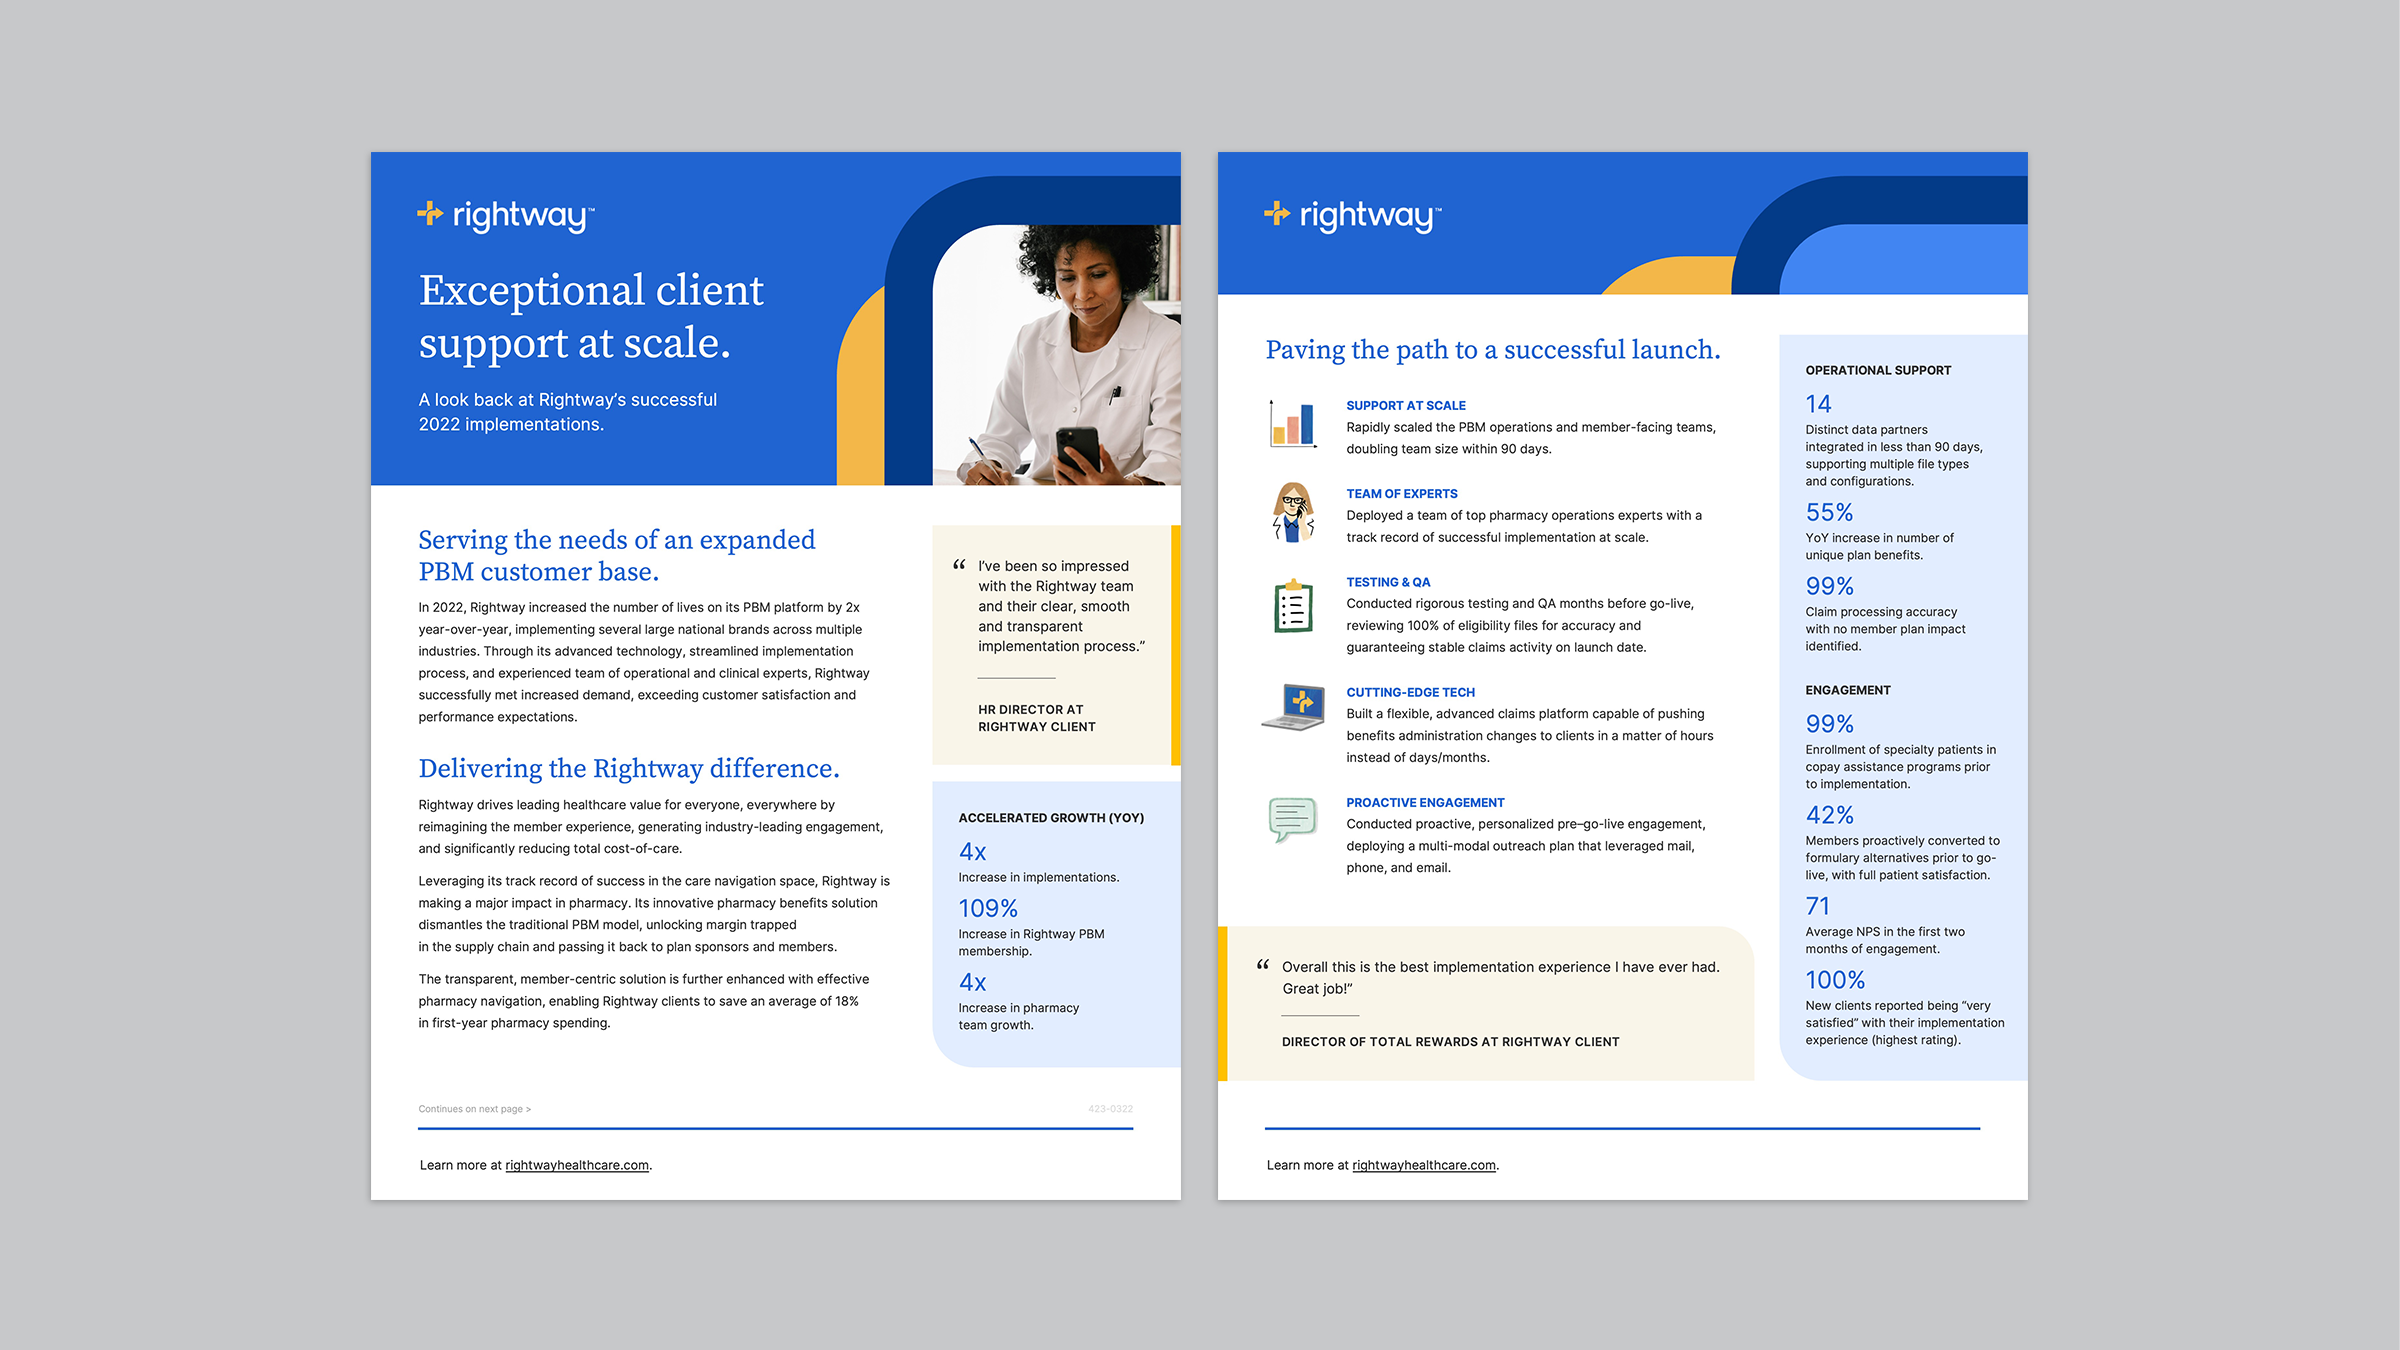Select the heading 'Paving the path to a successful launch'

tap(1493, 350)
